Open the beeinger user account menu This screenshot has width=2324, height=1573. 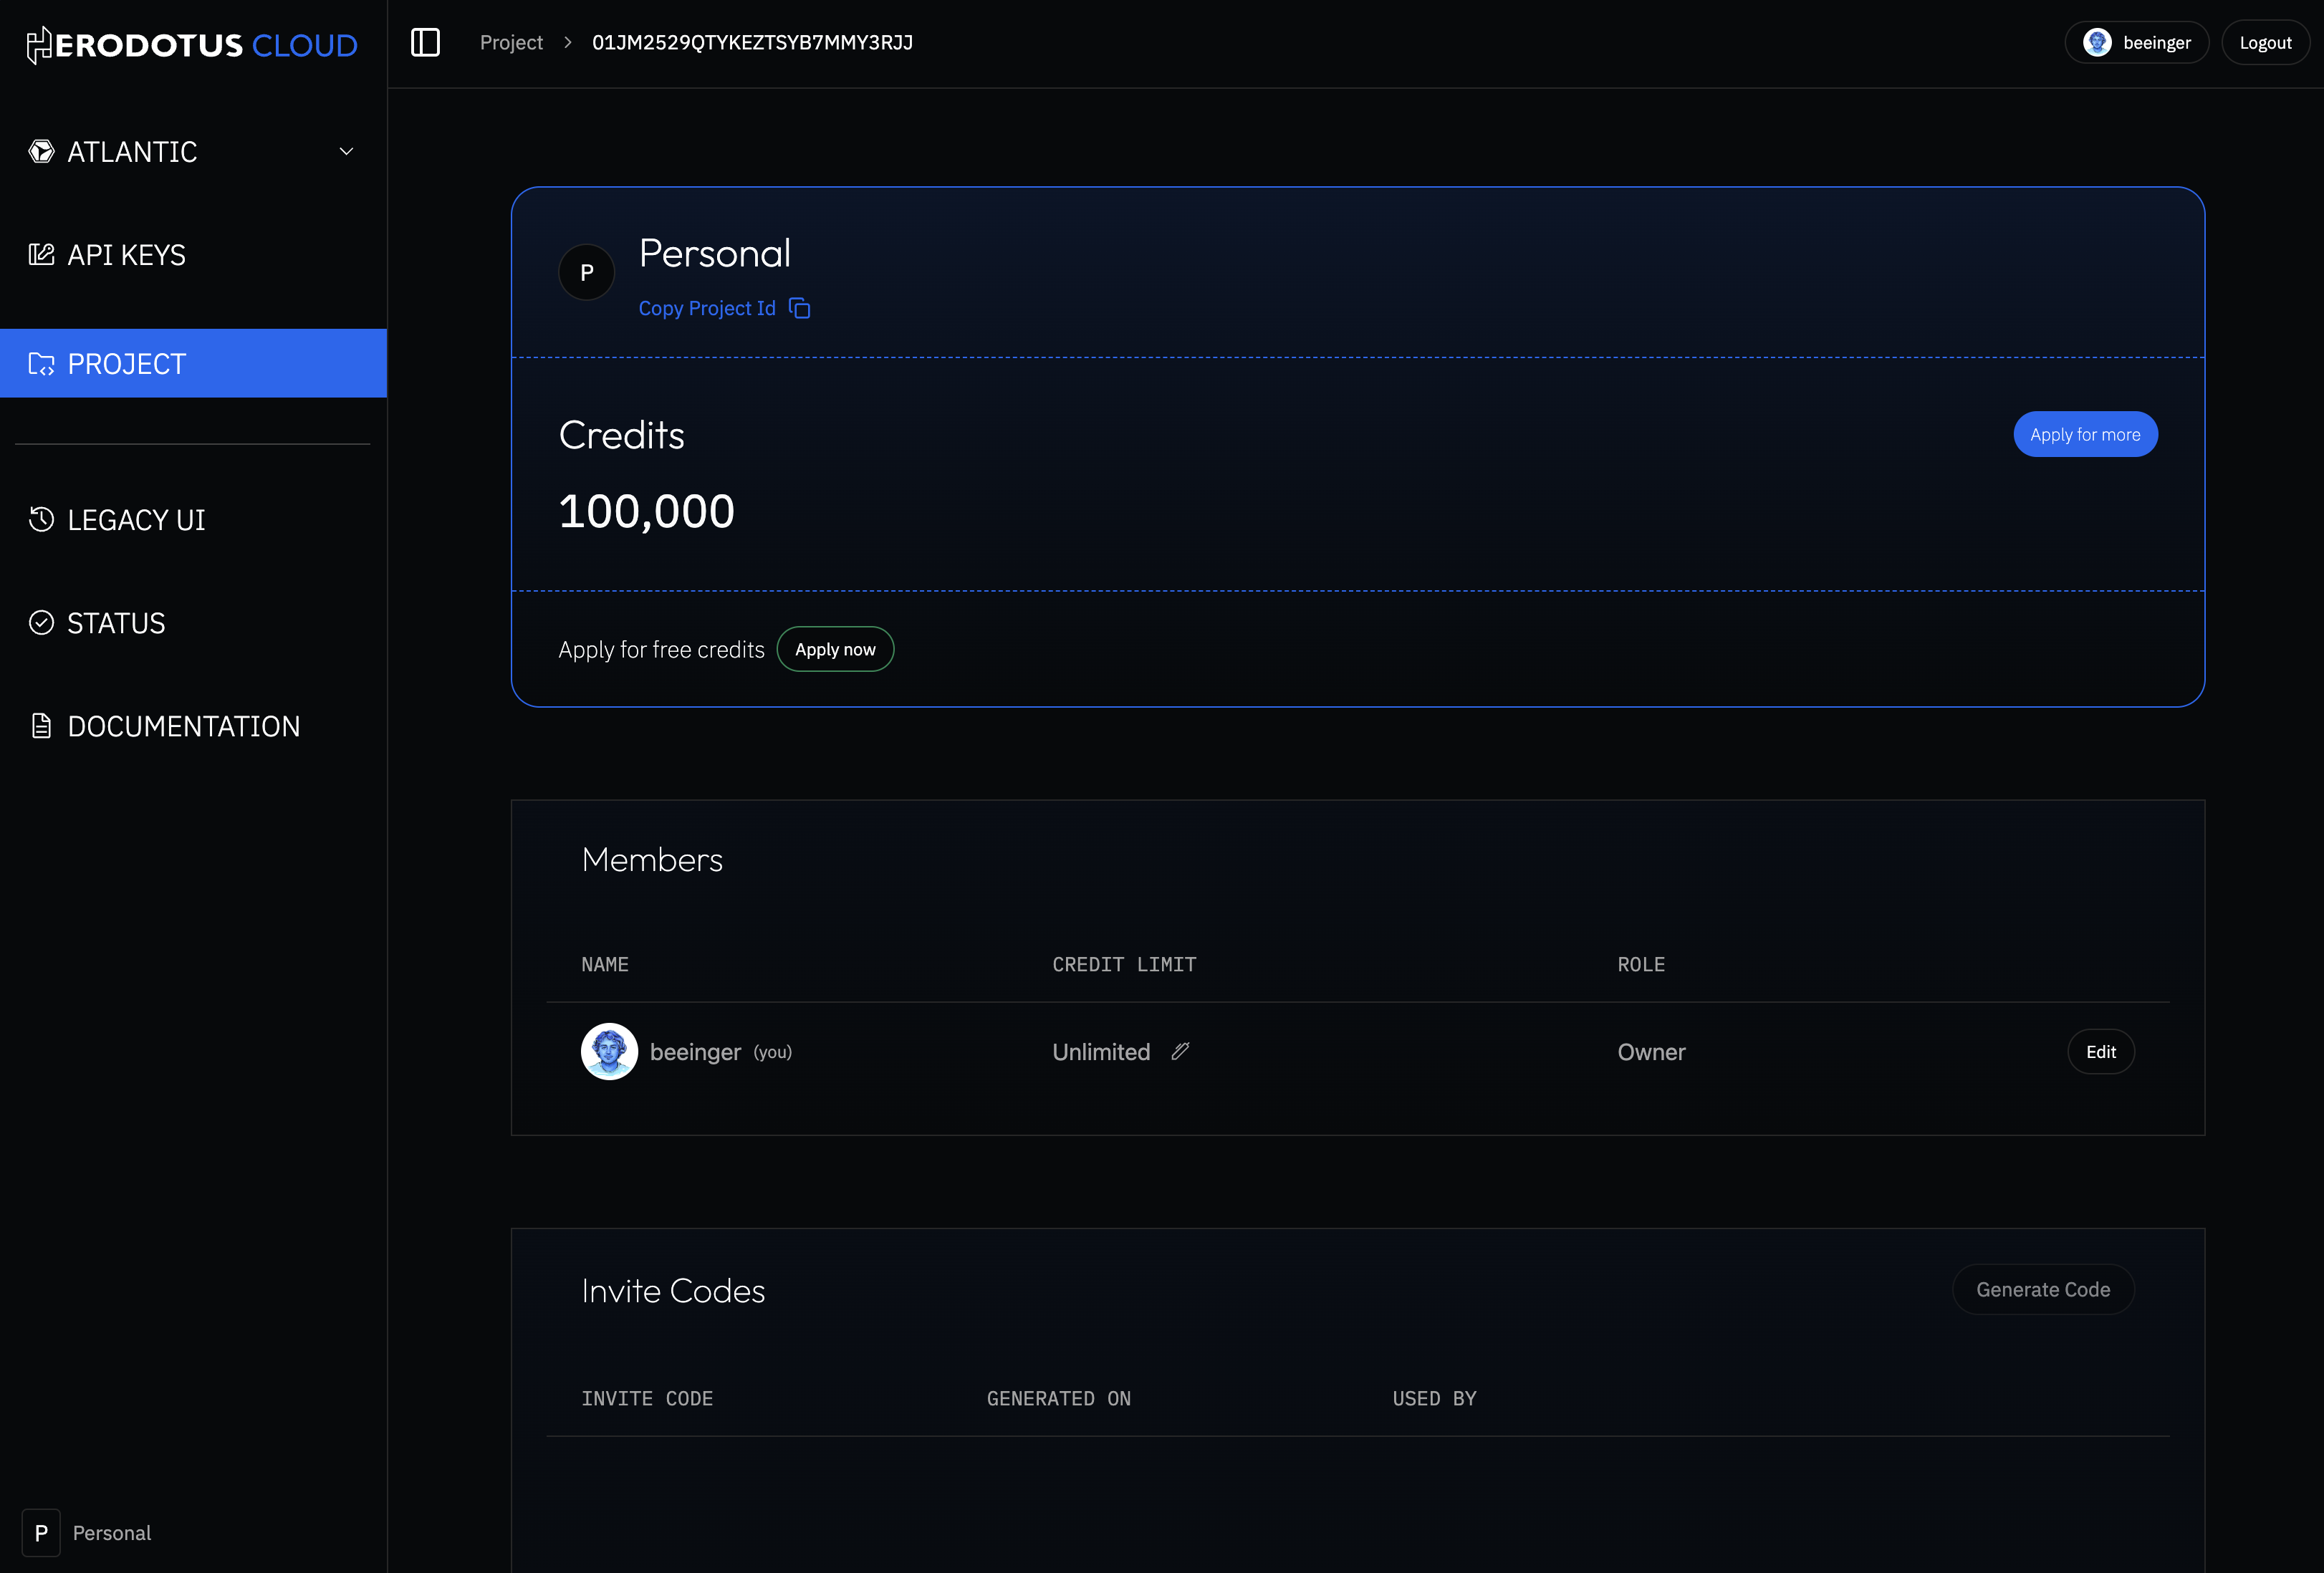pos(2136,42)
